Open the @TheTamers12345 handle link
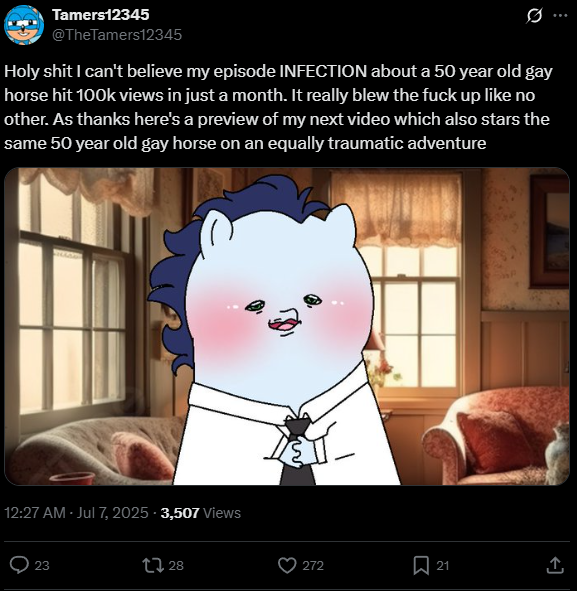This screenshot has width=577, height=591. pyautogui.click(x=117, y=35)
